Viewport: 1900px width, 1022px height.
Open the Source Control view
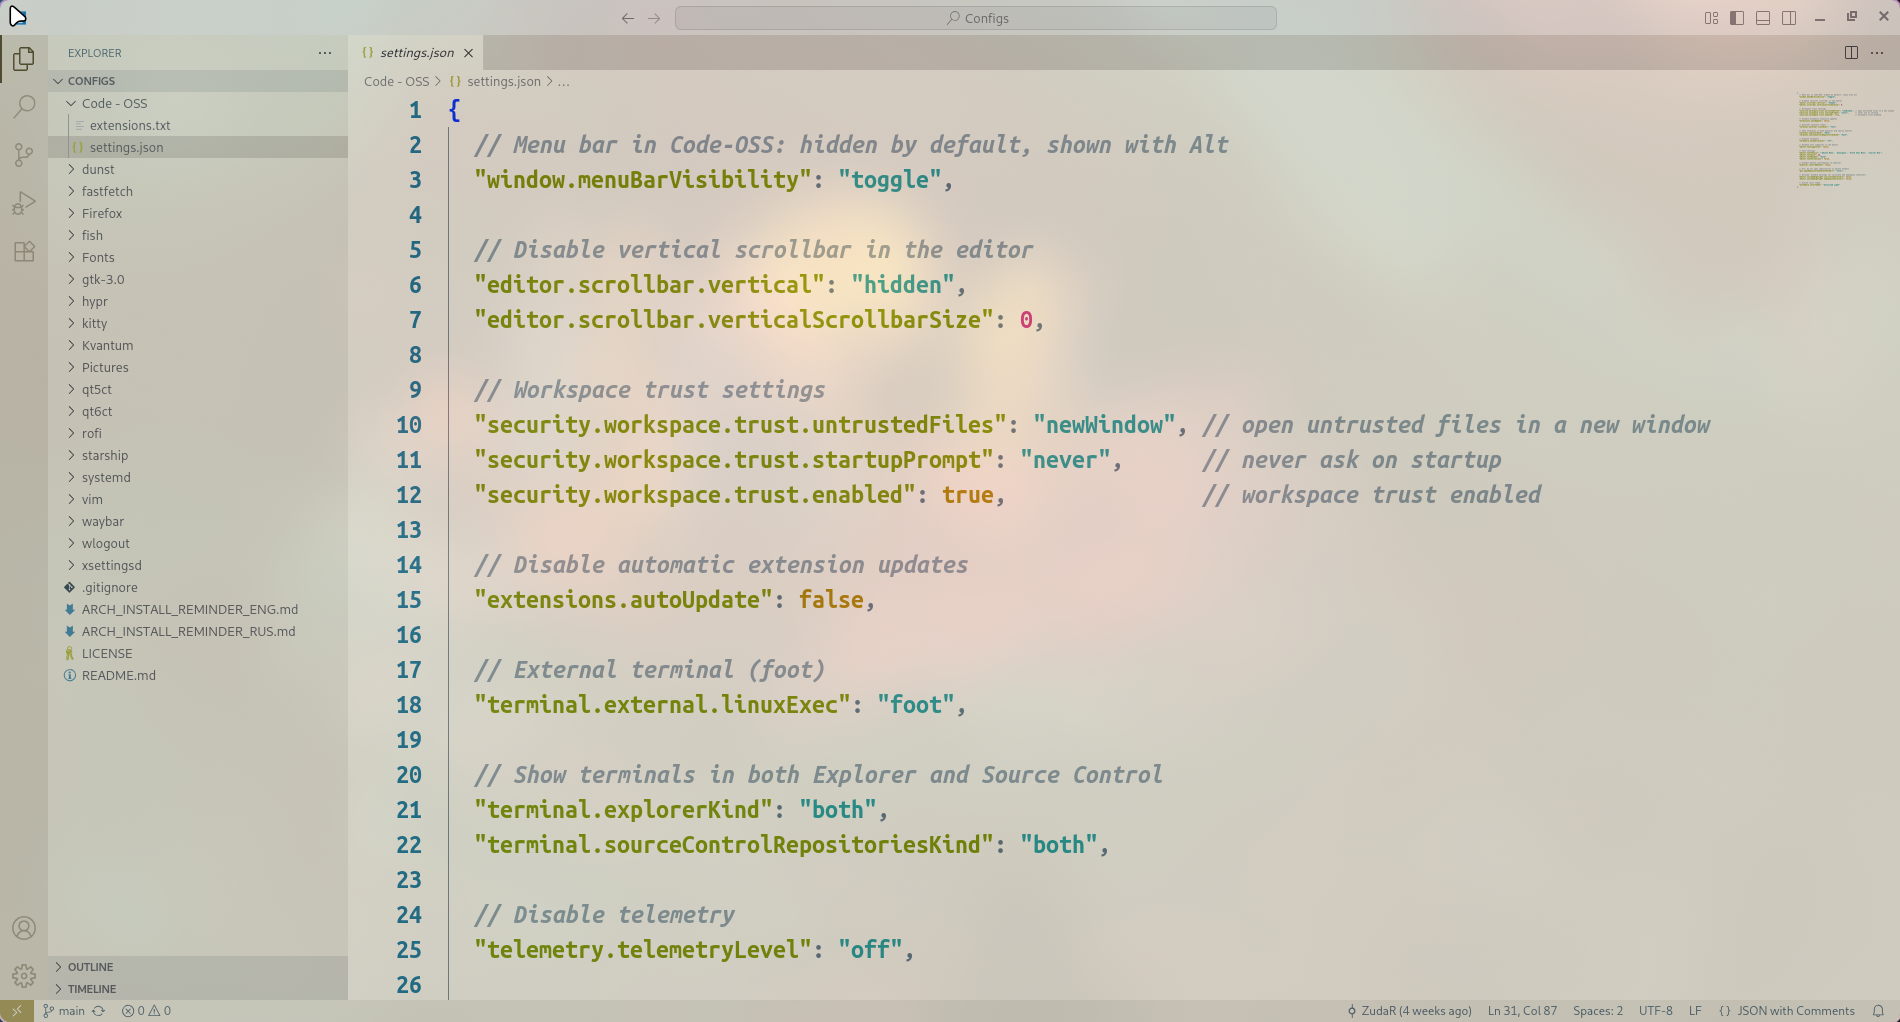point(23,155)
